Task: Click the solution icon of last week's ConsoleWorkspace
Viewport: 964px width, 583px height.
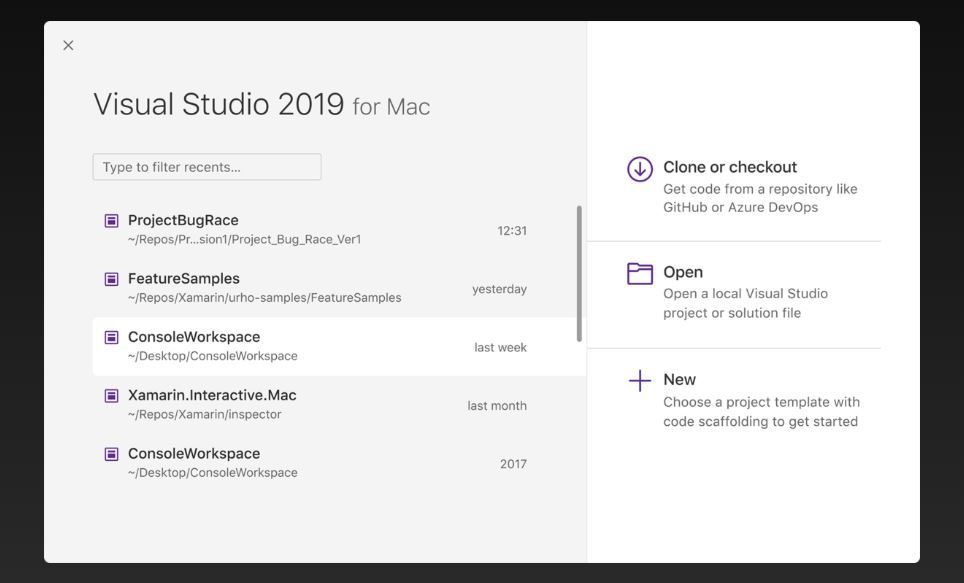Action: [112, 338]
